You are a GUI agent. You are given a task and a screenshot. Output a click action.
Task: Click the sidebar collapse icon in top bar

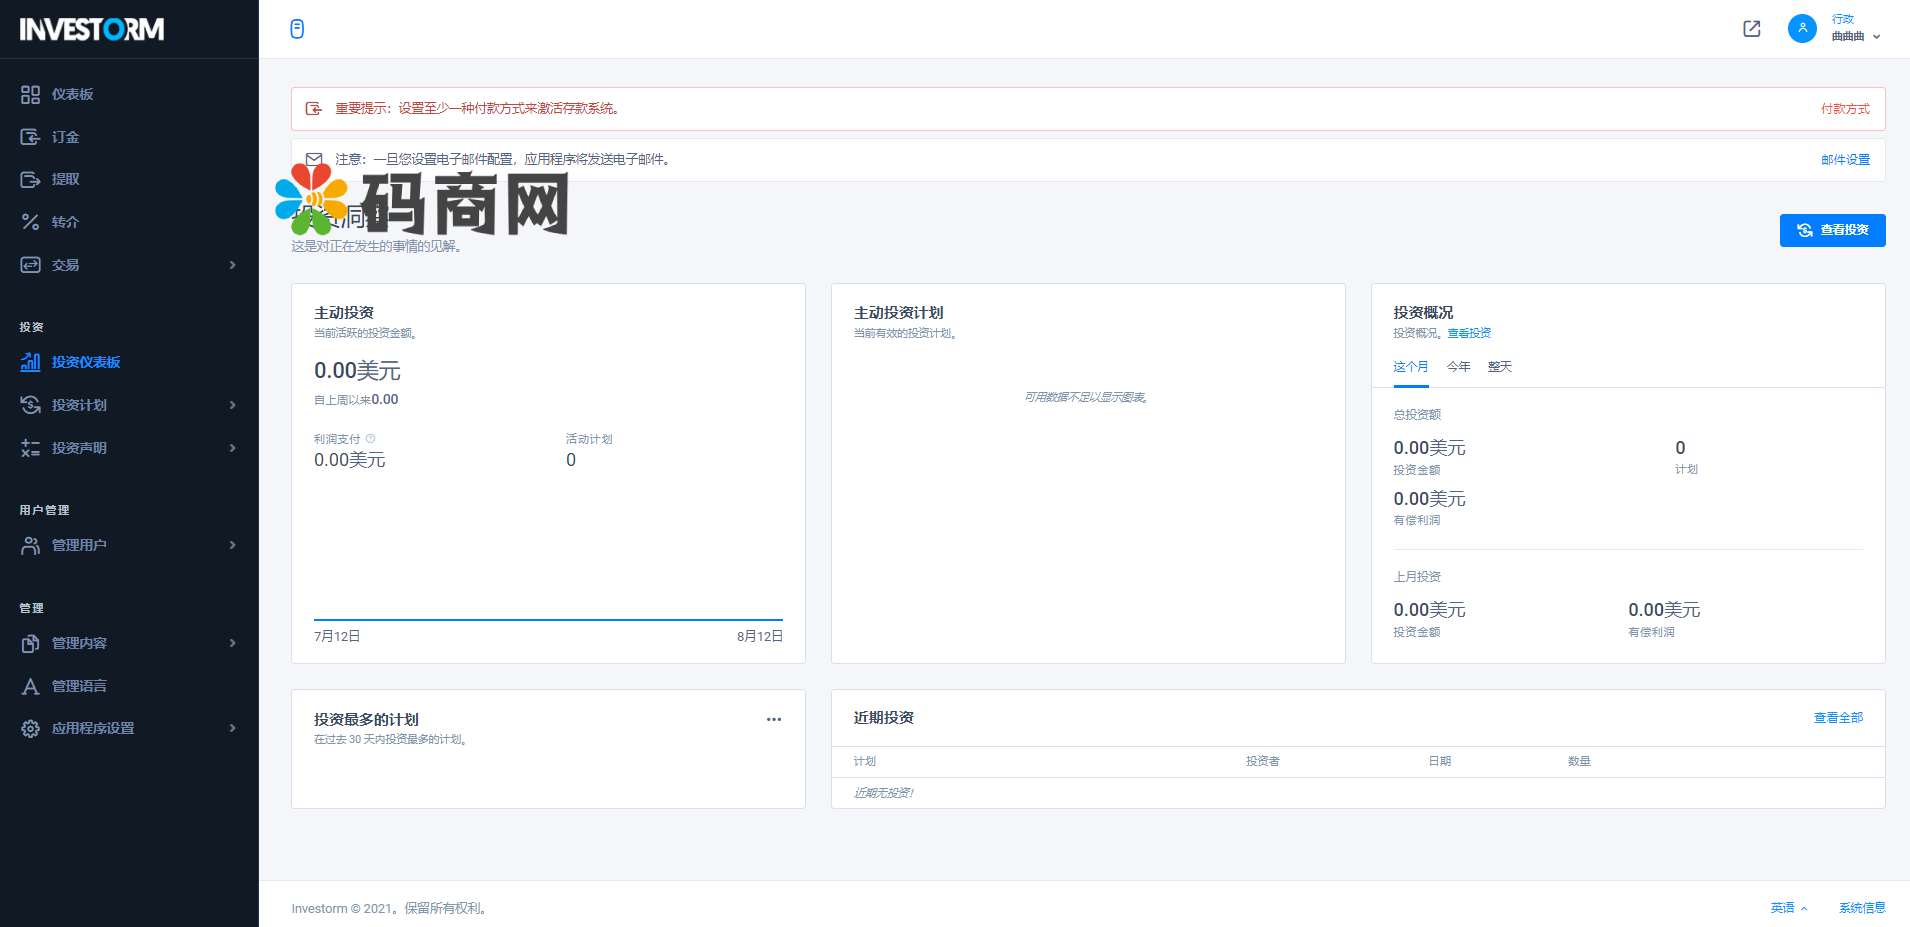pos(297,29)
